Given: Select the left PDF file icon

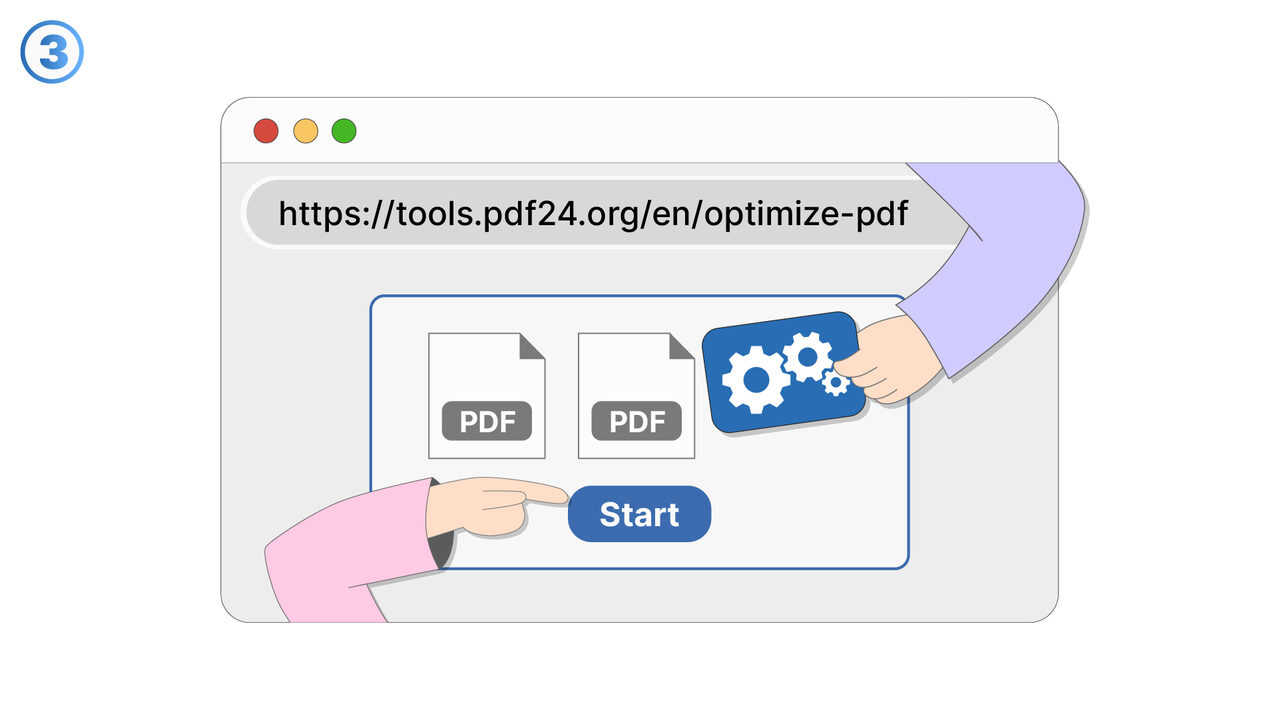Looking at the screenshot, I should [486, 396].
